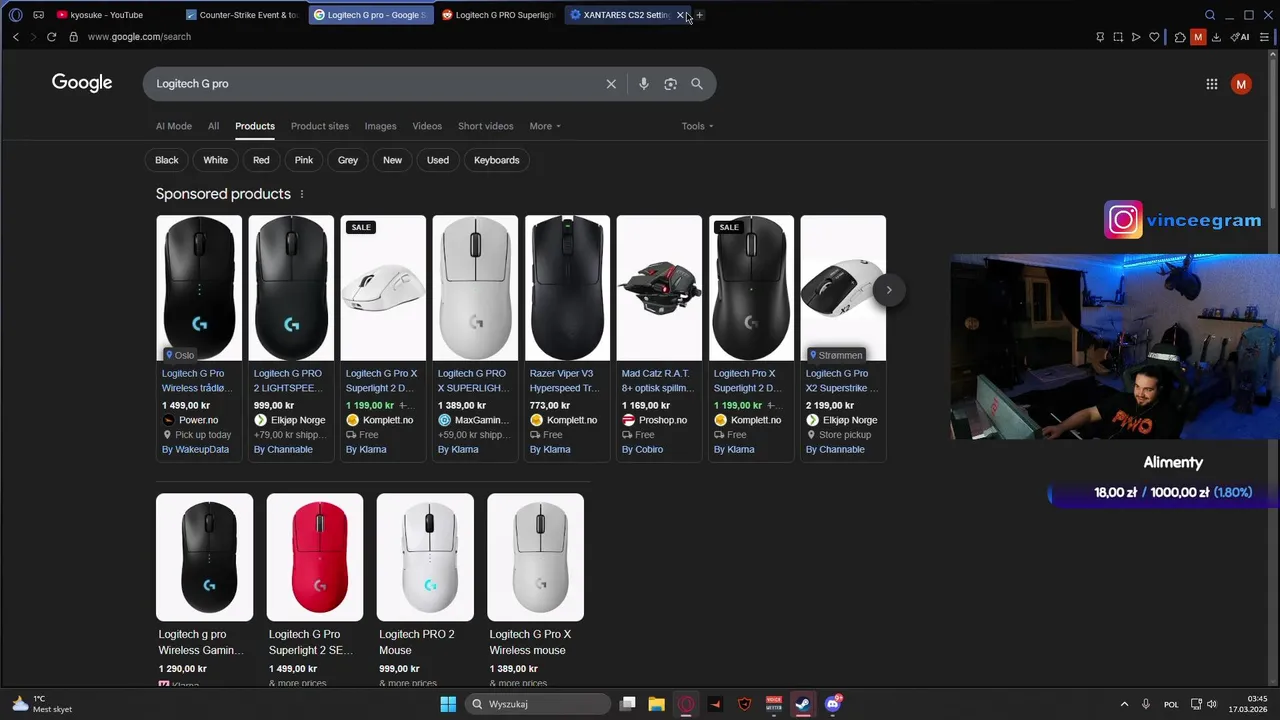
Task: Reload the current page
Action: [51, 37]
